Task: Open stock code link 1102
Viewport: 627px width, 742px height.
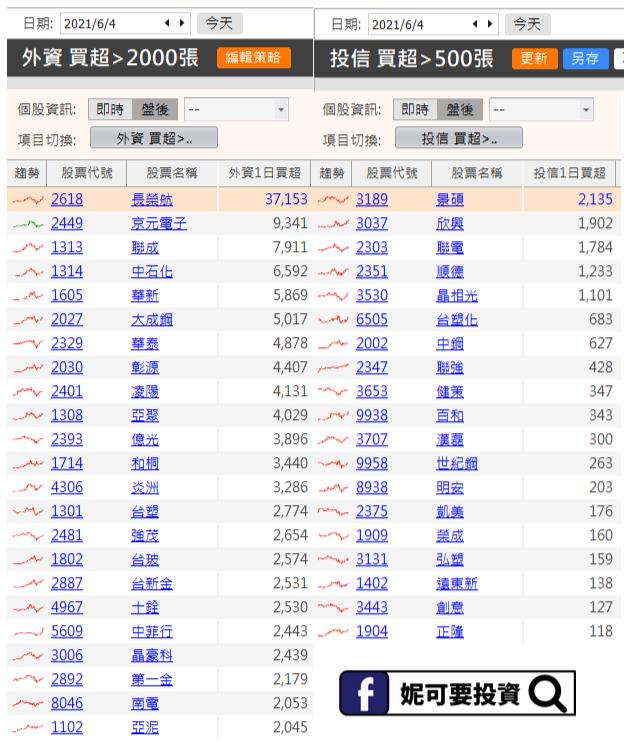Action: tap(67, 728)
